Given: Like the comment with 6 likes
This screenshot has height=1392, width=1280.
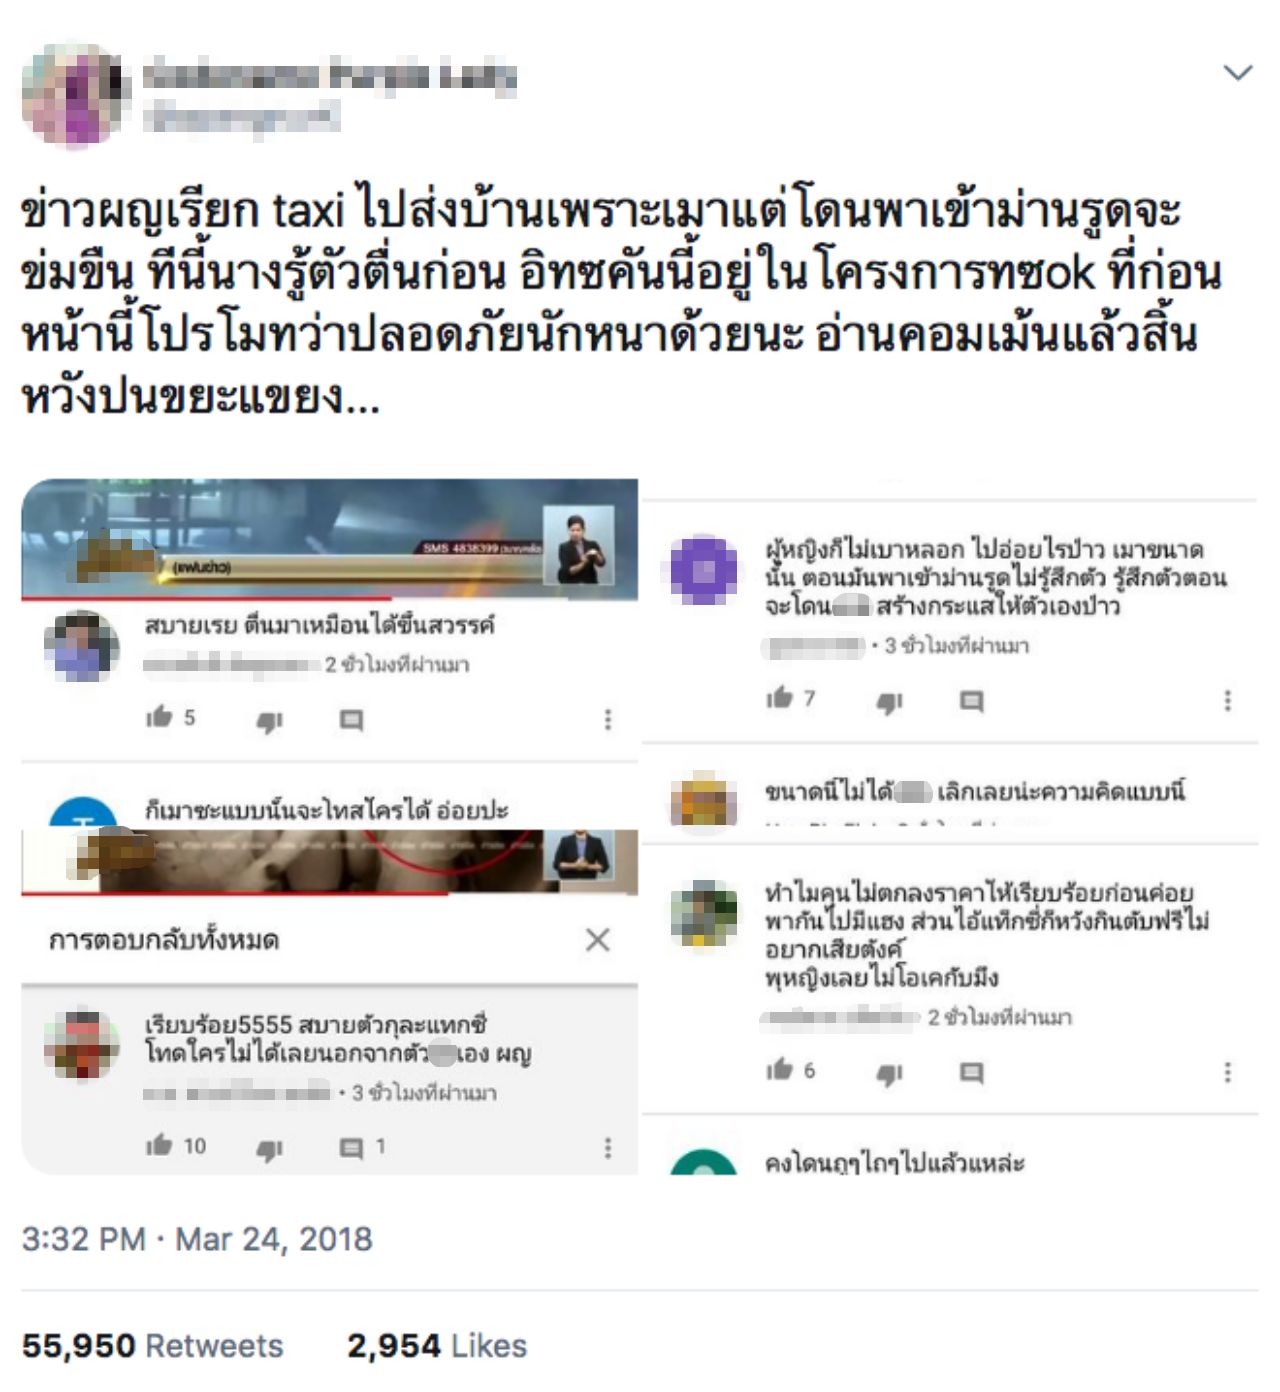Looking at the screenshot, I should [780, 1069].
